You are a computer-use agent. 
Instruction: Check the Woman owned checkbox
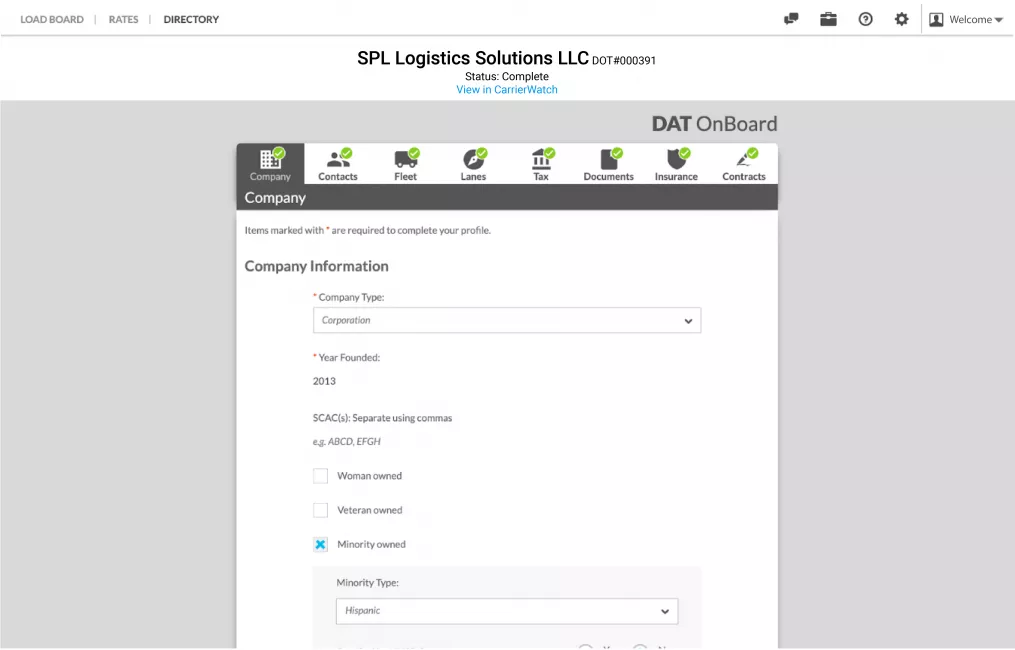(x=320, y=476)
